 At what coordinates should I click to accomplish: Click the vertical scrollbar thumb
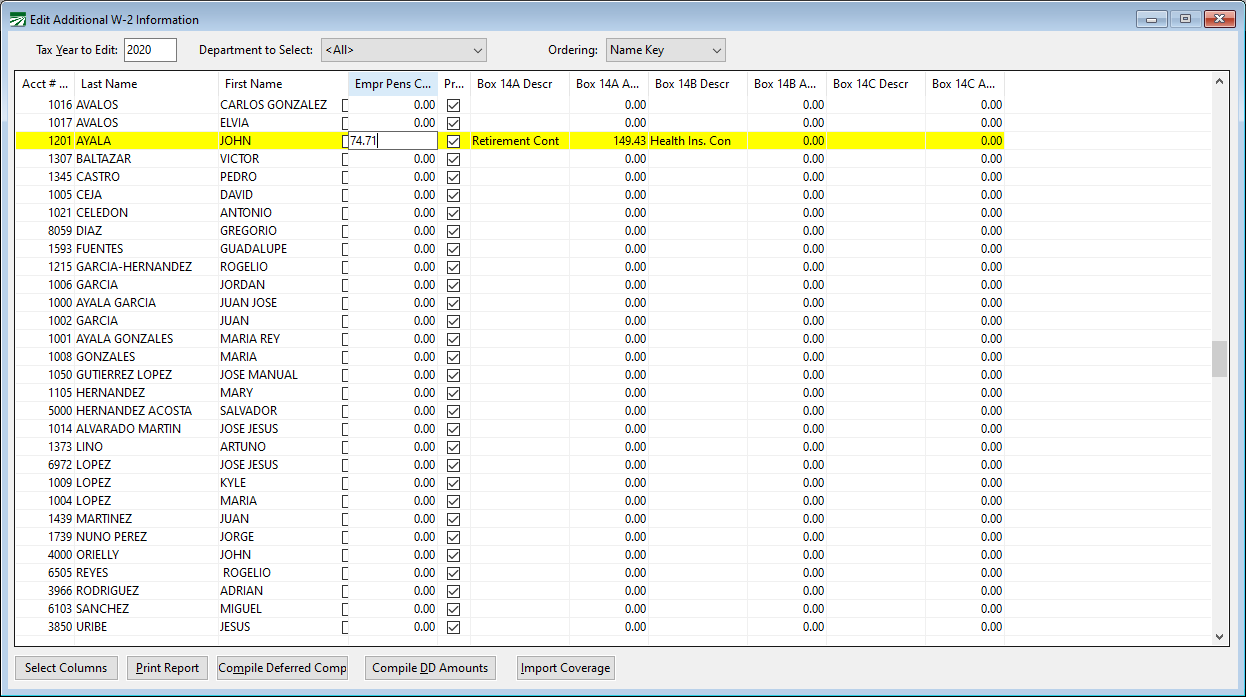(x=1219, y=359)
